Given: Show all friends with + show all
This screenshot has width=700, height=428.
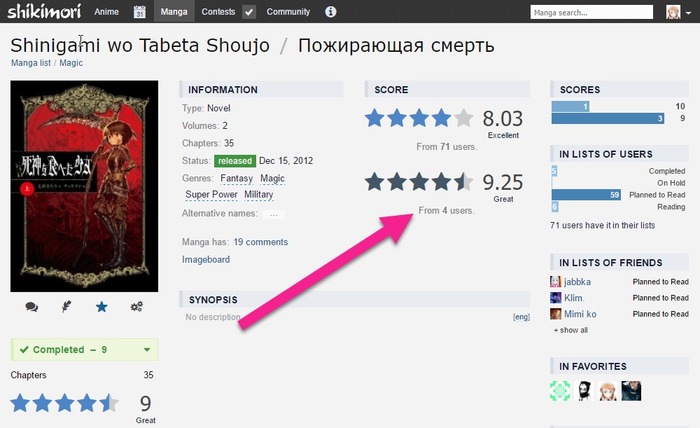Looking at the screenshot, I should (571, 330).
